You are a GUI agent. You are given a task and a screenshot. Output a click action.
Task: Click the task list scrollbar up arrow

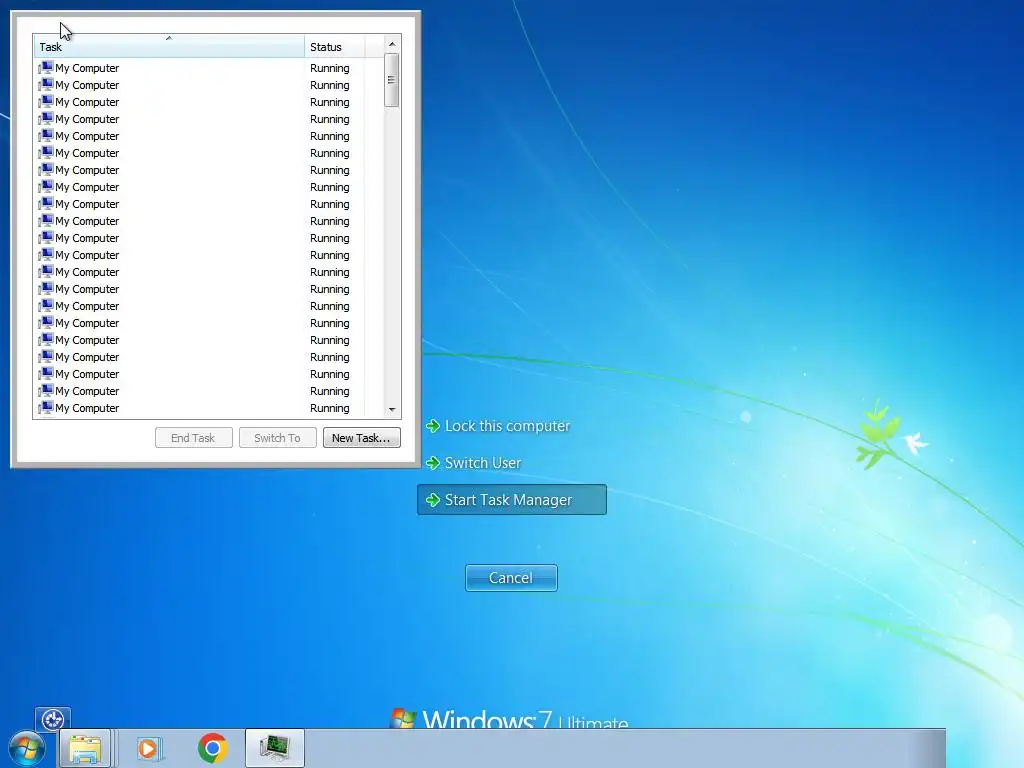click(392, 44)
